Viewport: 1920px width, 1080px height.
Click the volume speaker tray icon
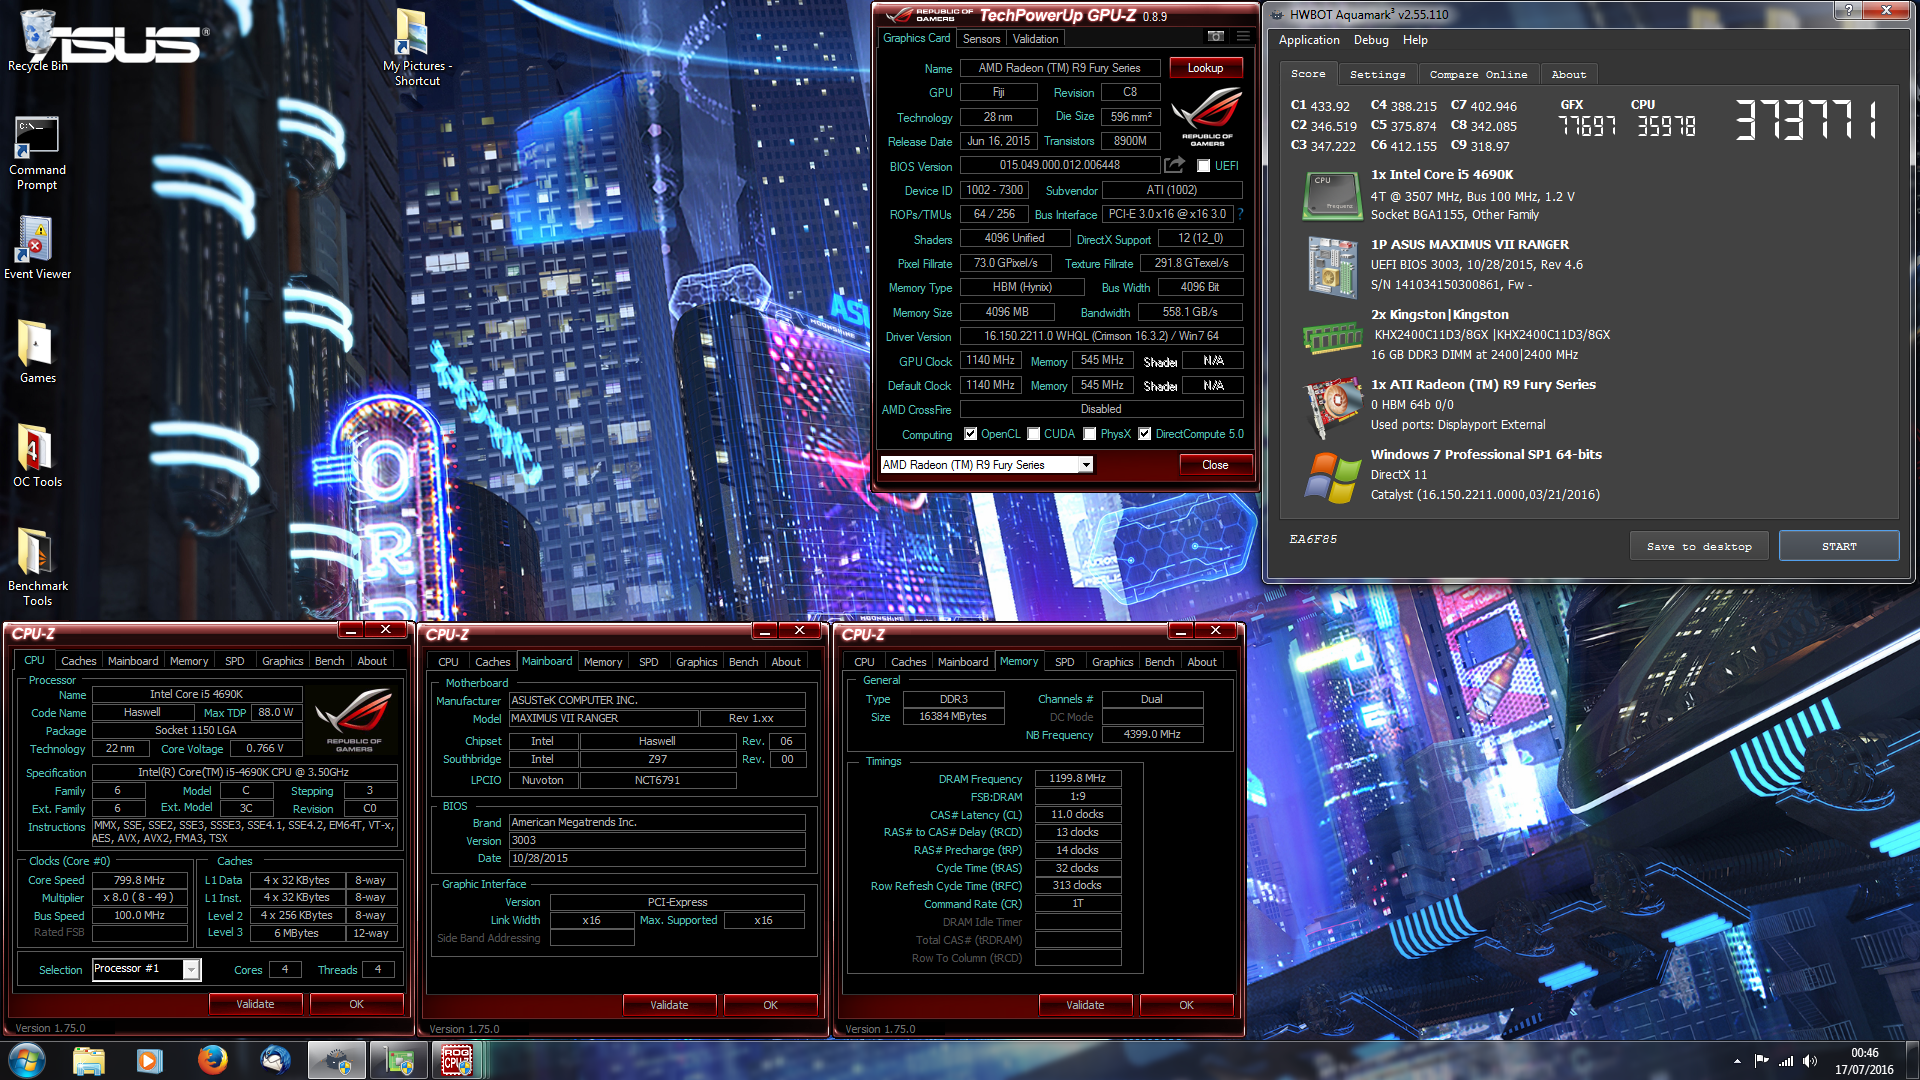[x=1810, y=1061]
